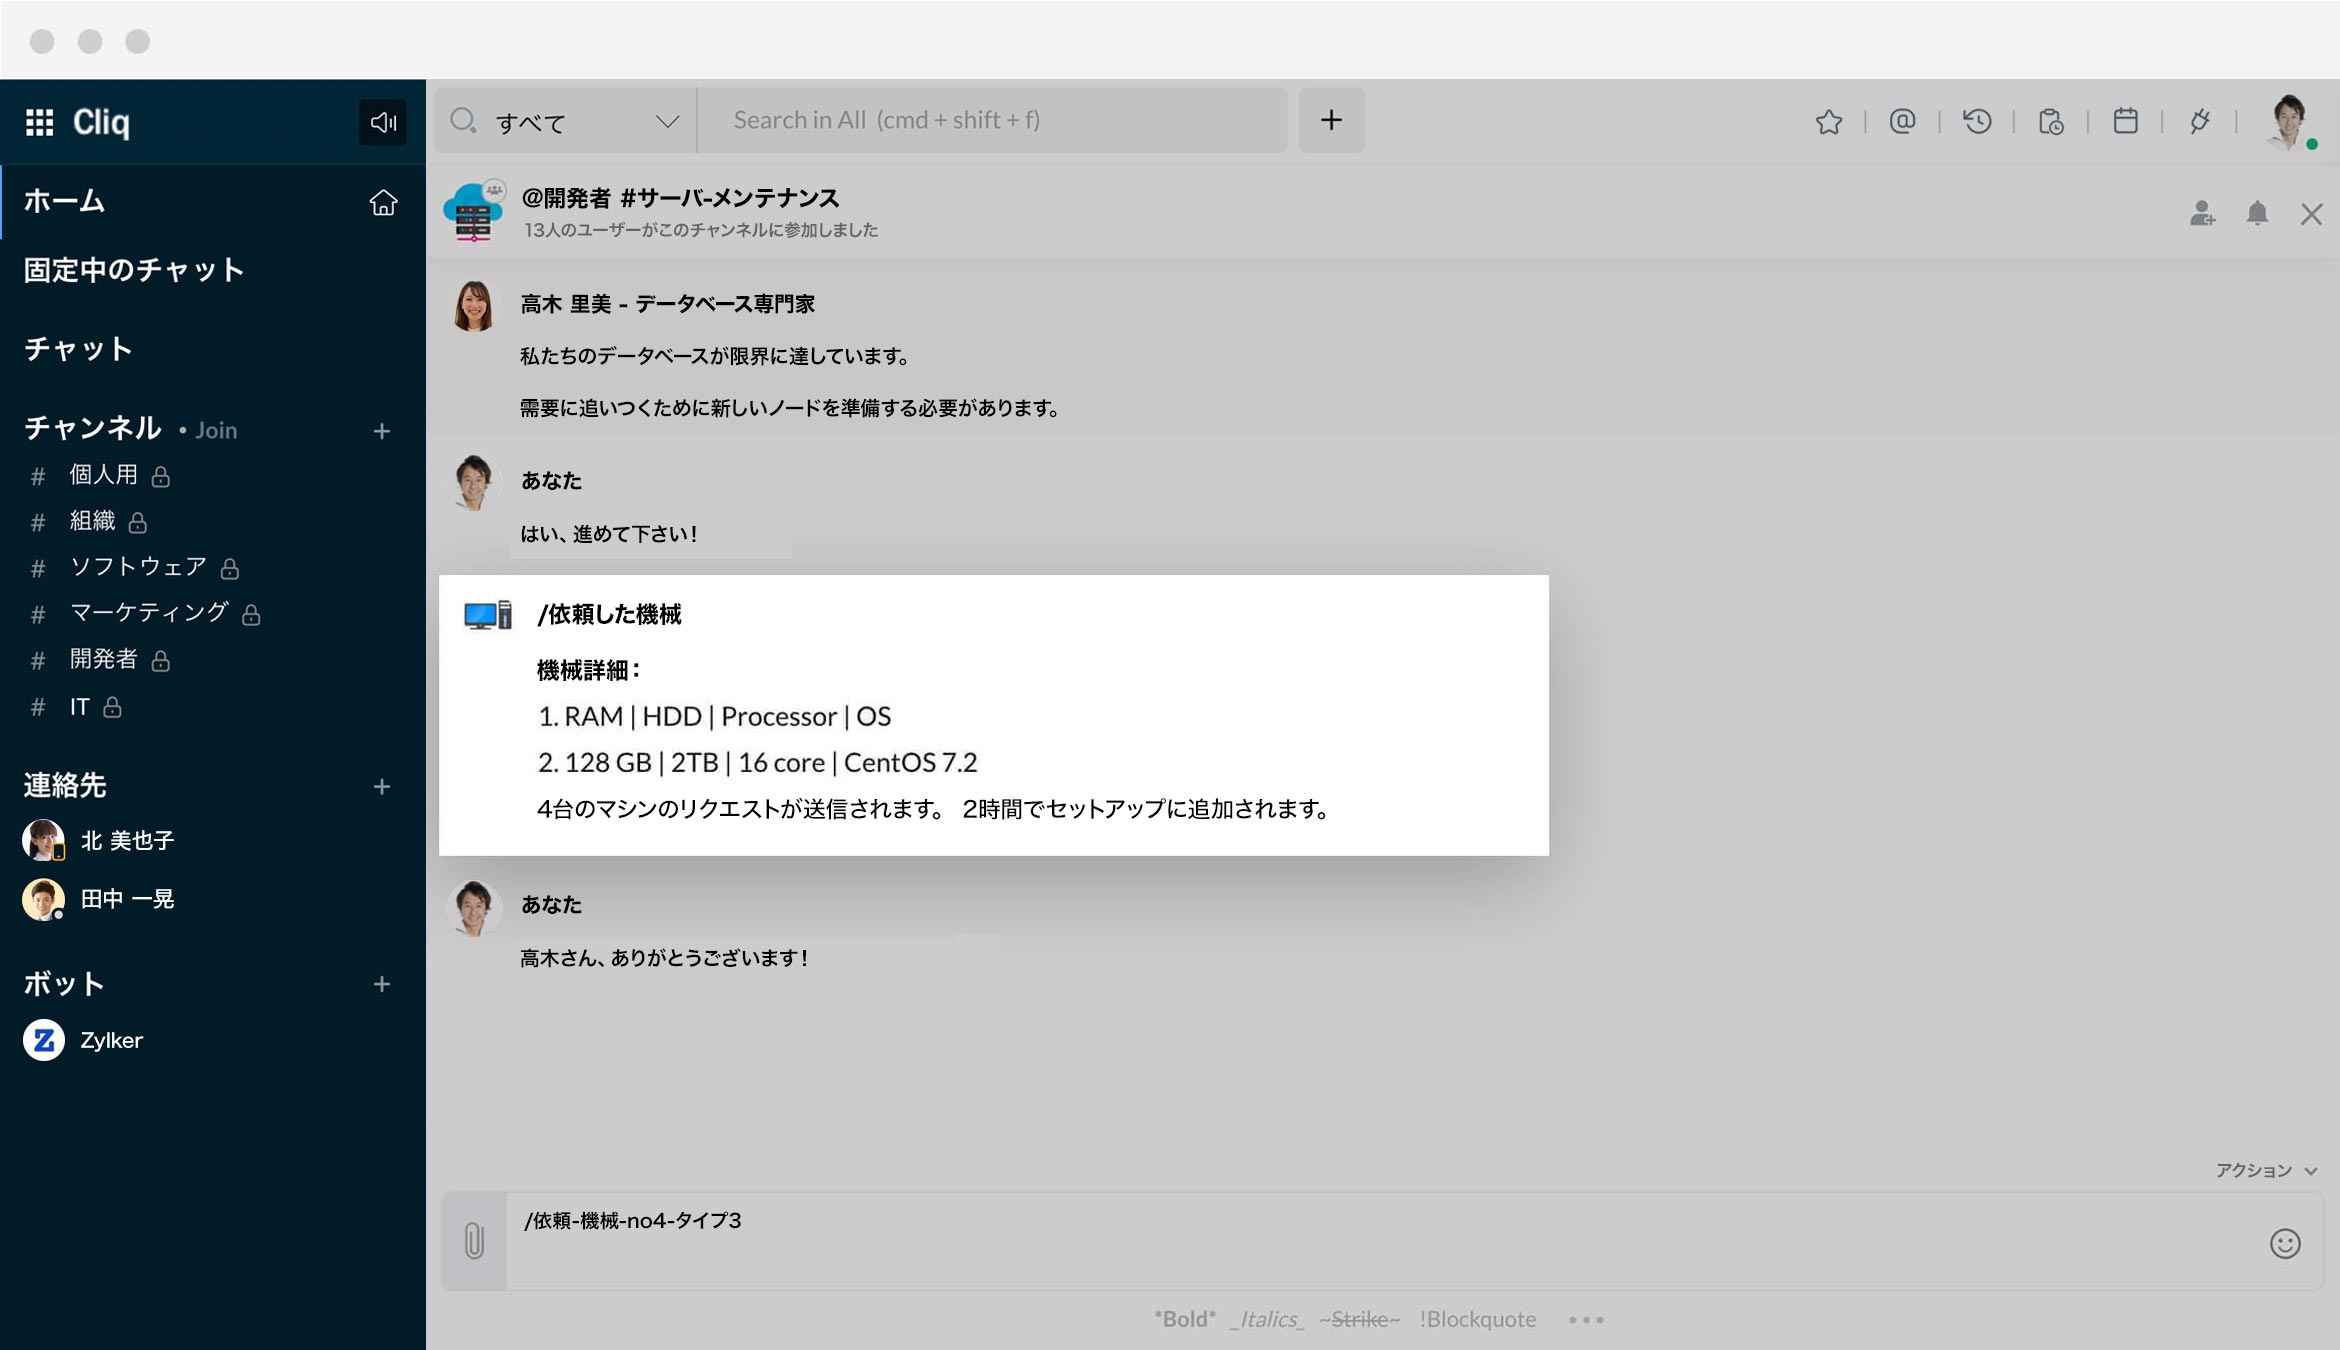Click the plus button next to search
2340x1350 pixels.
click(x=1331, y=121)
